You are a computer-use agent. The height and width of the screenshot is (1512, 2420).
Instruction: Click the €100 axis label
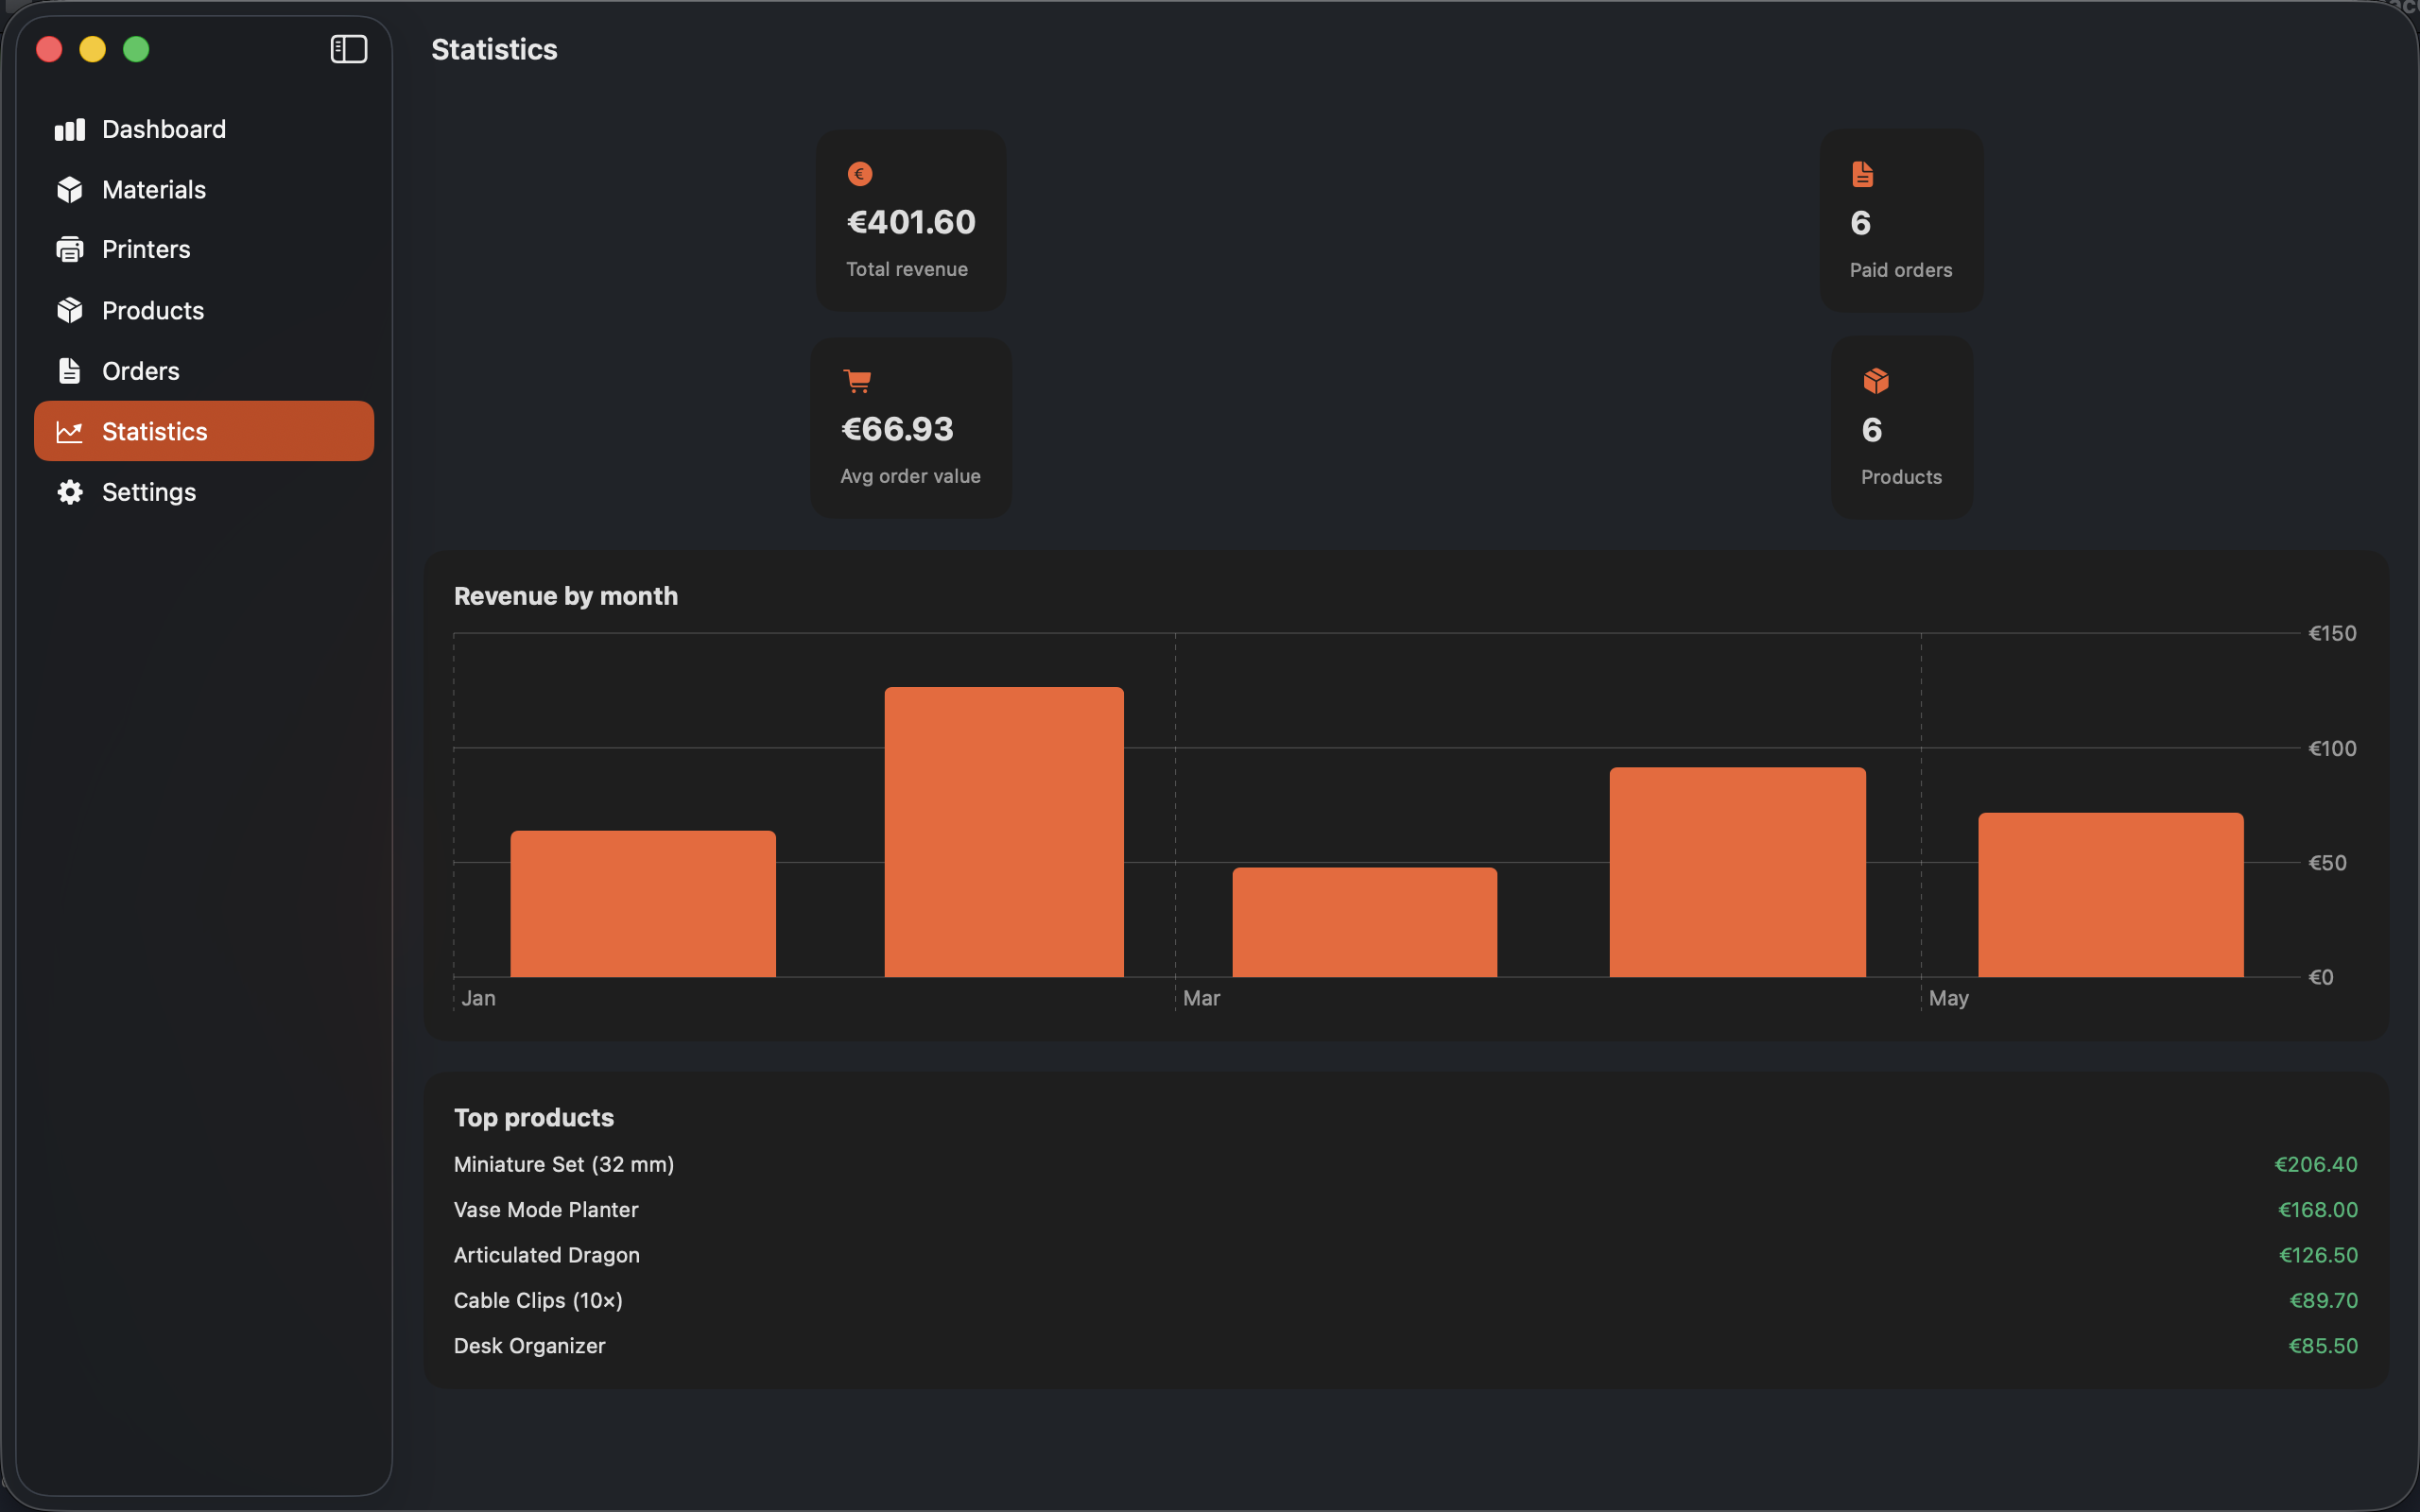(x=2332, y=749)
